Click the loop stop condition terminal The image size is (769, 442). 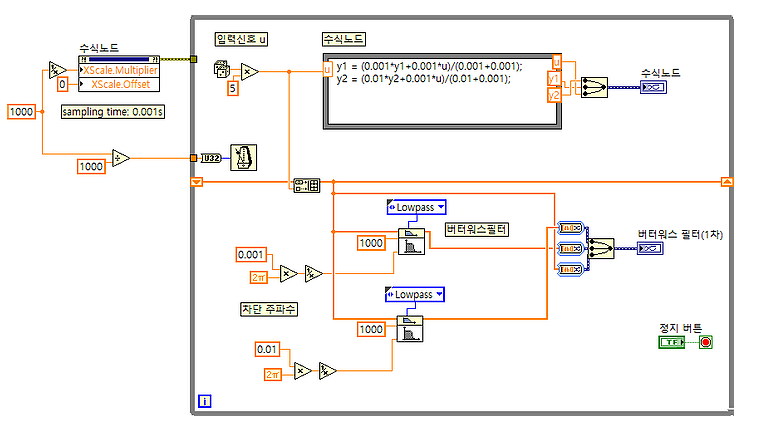706,342
